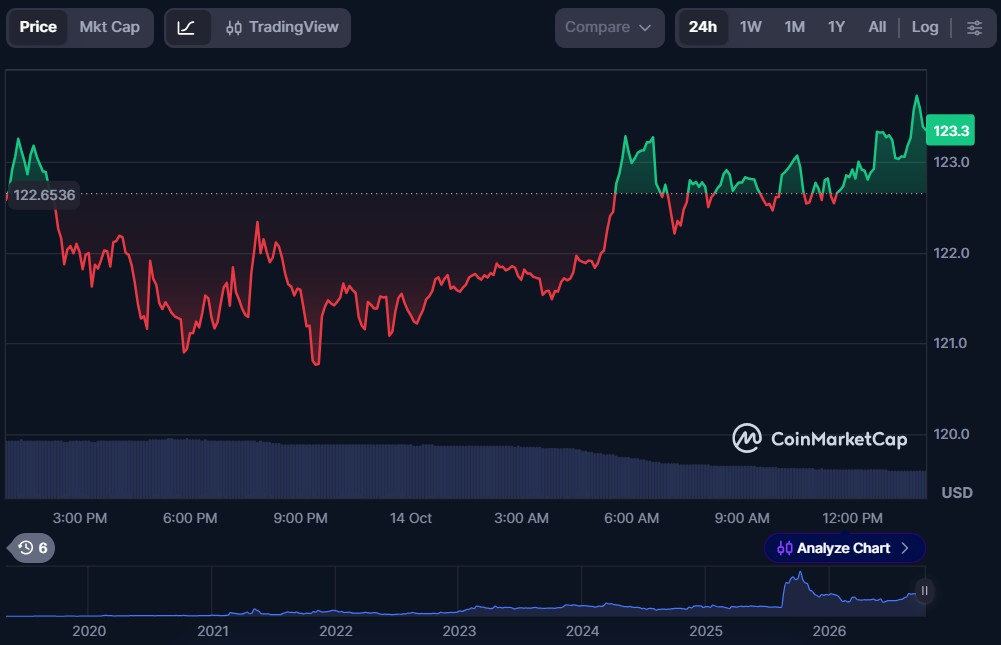
Task: Click the range slider pause handle
Action: pos(924,591)
